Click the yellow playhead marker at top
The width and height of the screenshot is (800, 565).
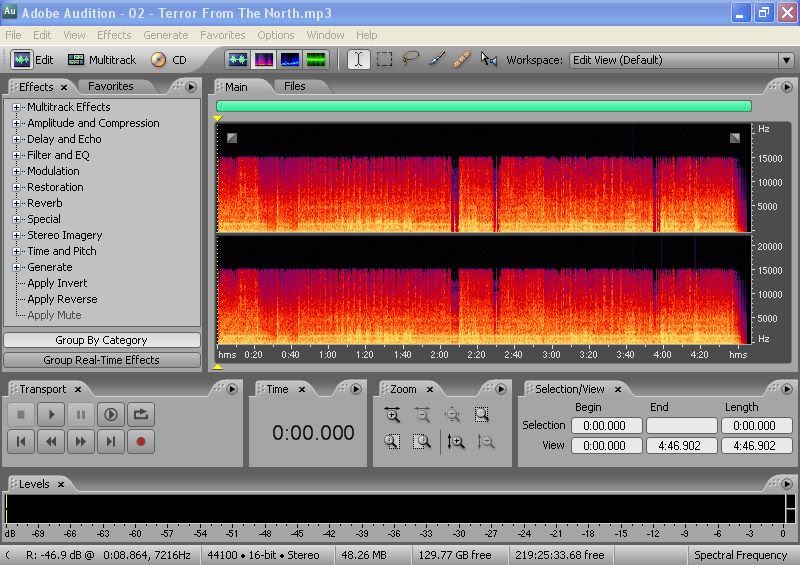point(218,118)
